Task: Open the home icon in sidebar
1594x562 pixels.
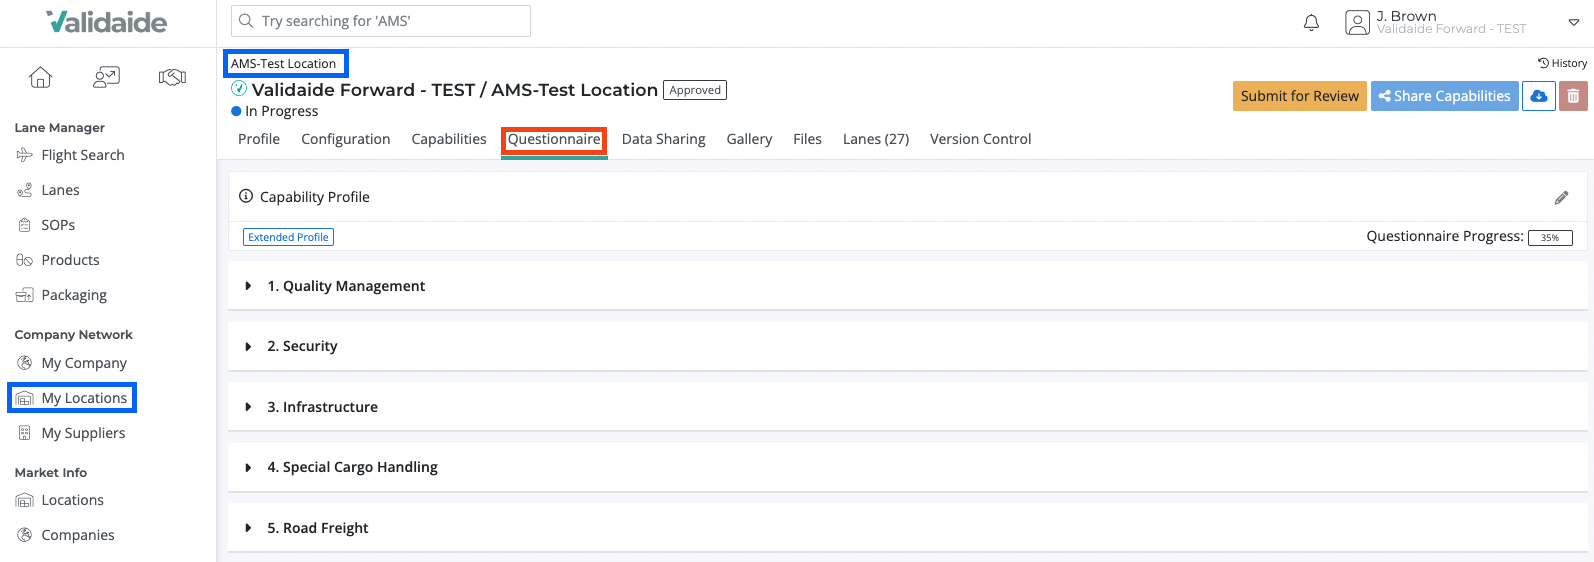Action: (40, 77)
